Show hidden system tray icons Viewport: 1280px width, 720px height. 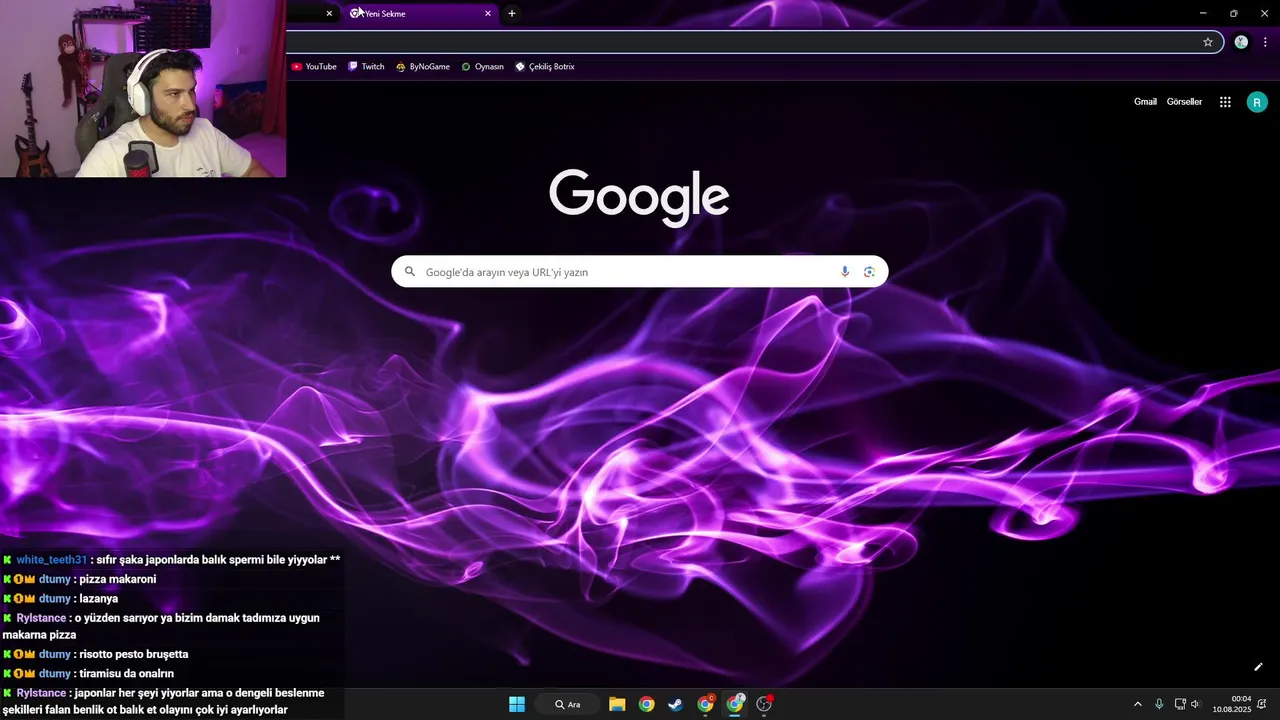tap(1137, 704)
